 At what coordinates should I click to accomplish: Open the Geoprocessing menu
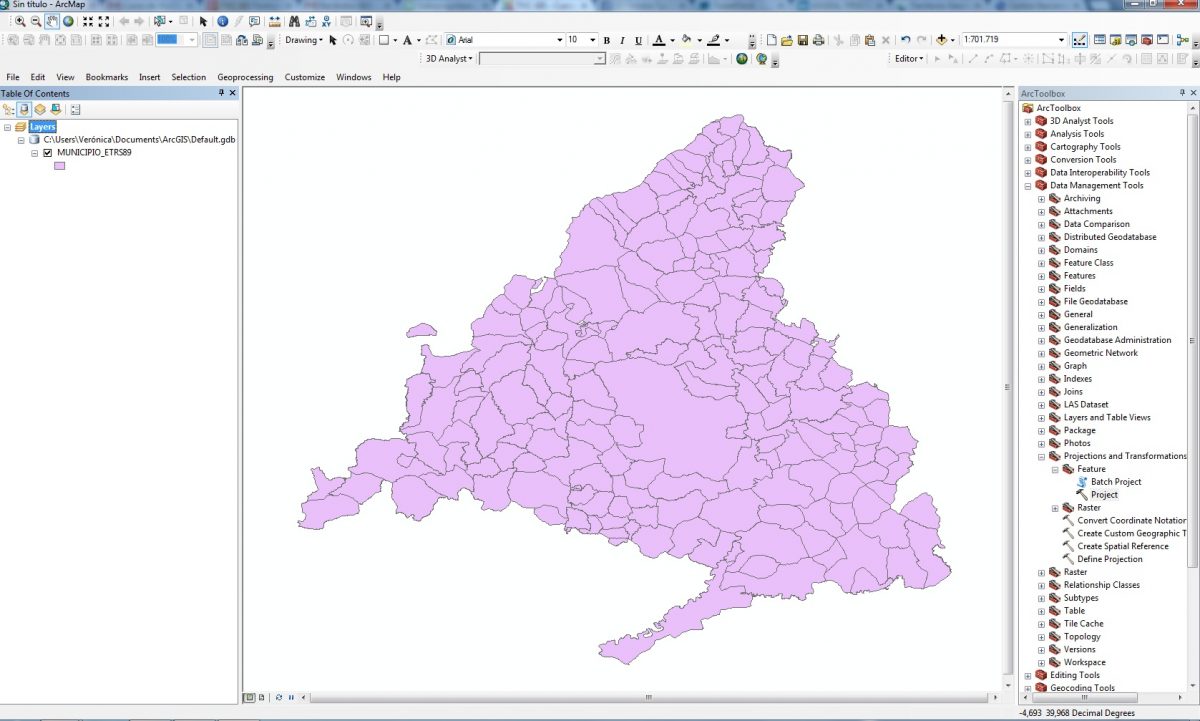point(245,76)
